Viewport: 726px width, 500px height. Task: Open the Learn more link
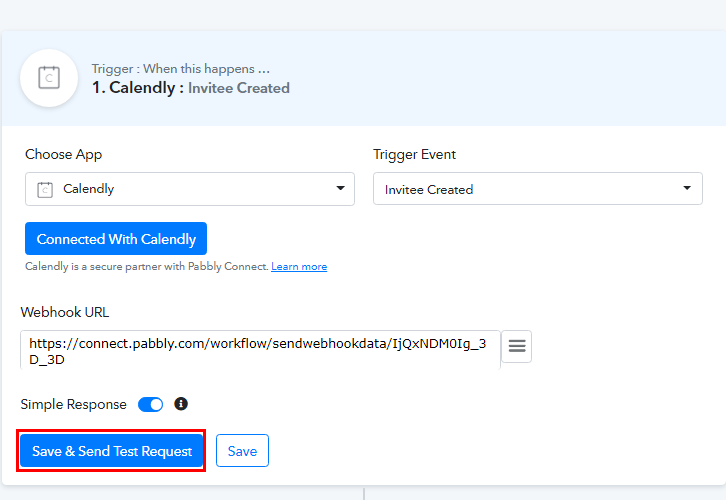[299, 267]
